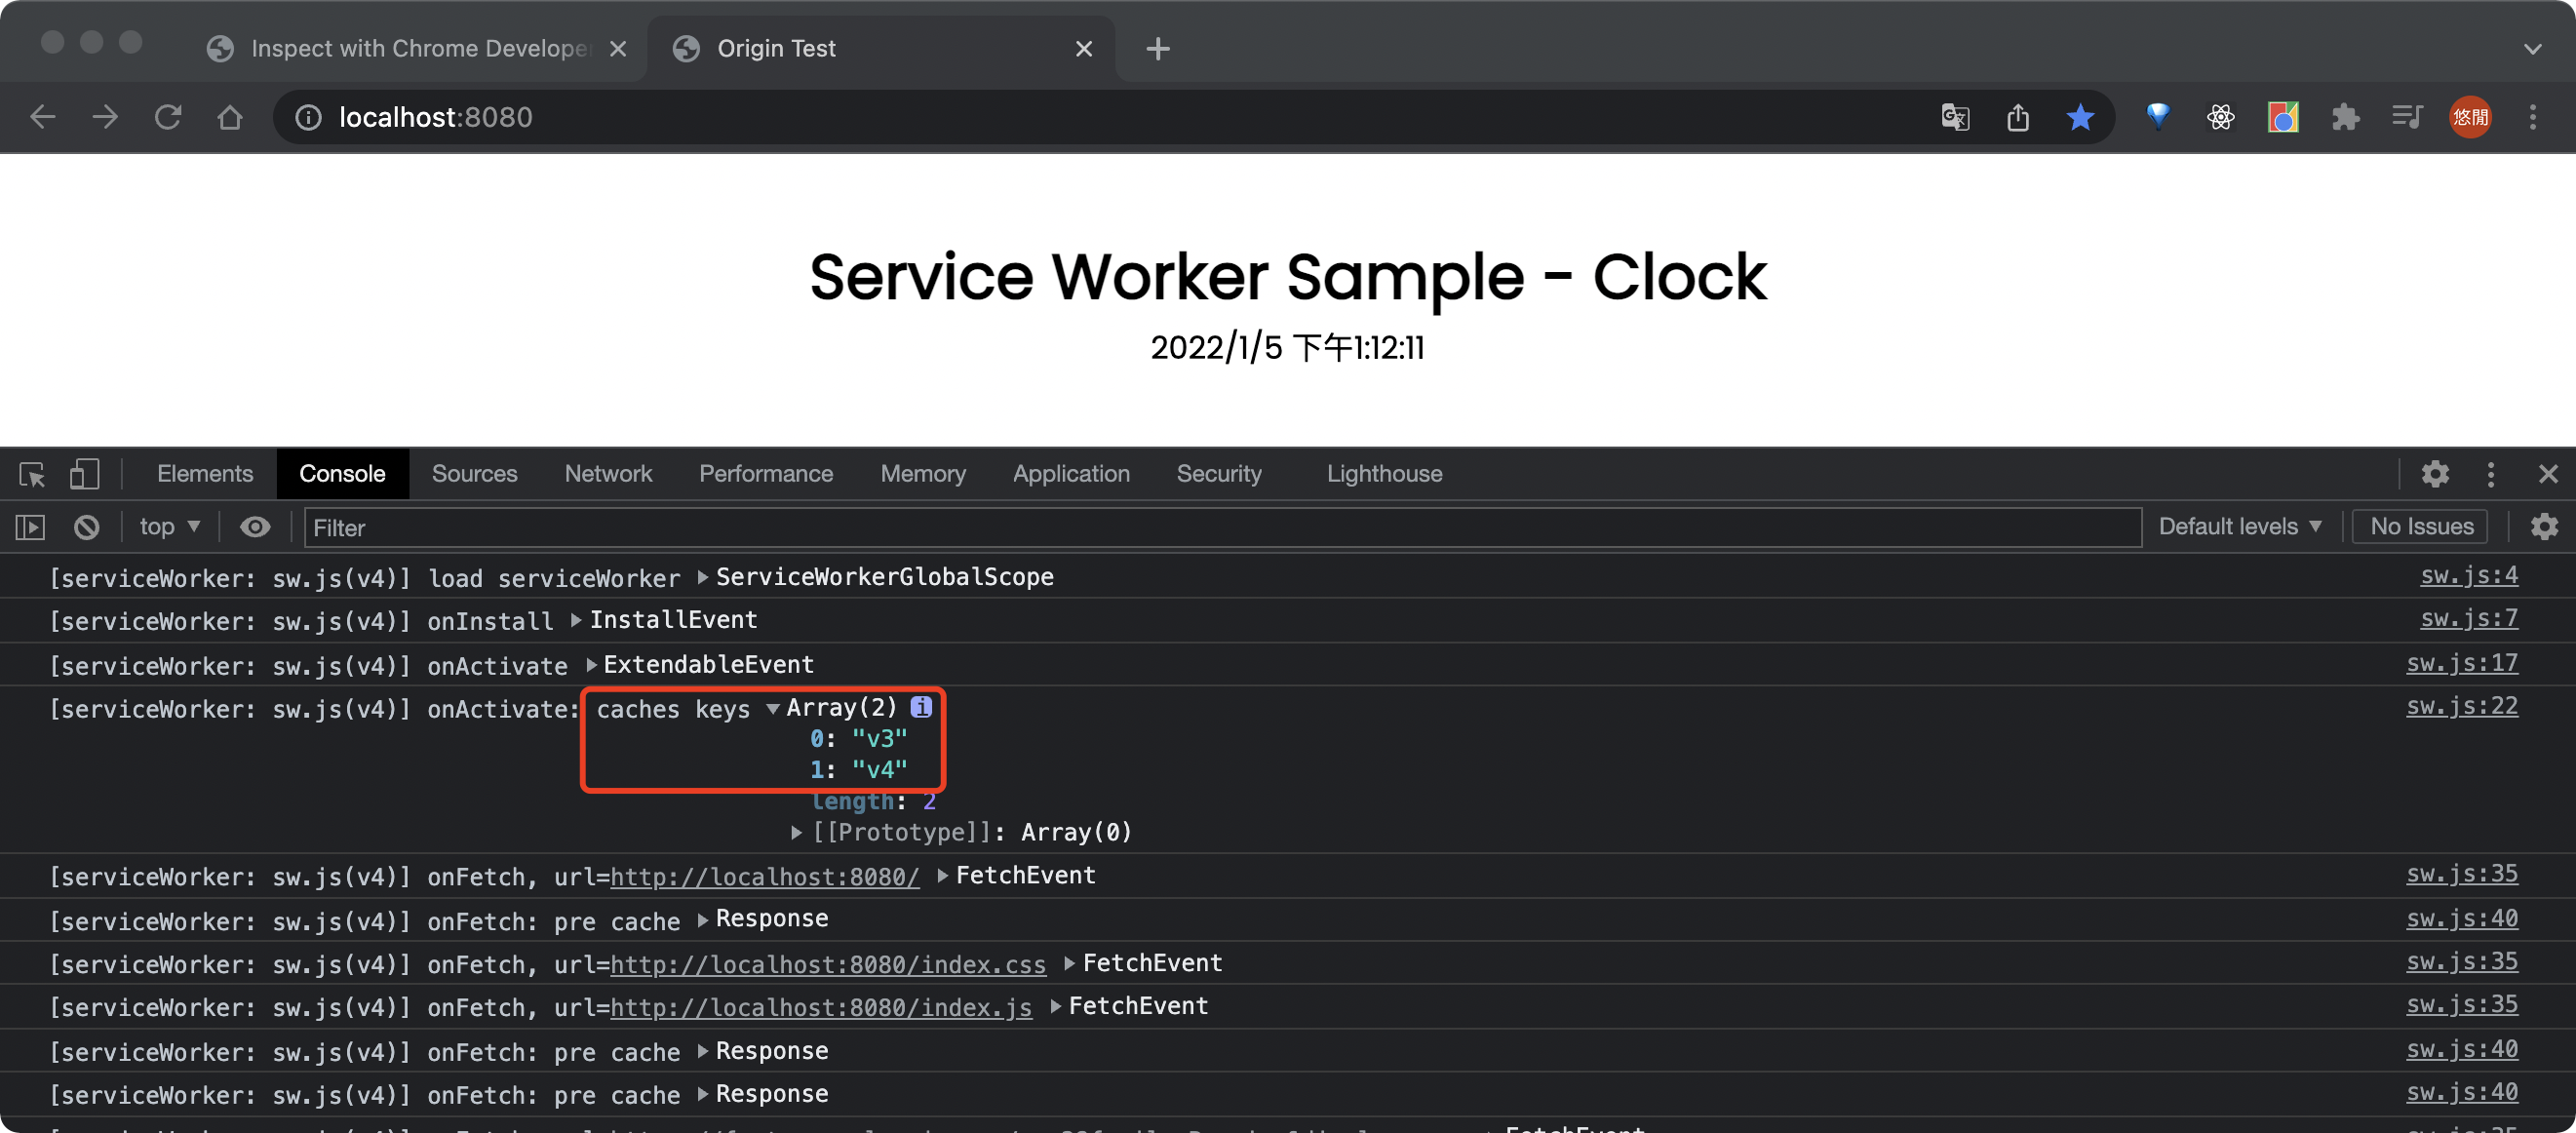Open React Developer Tools extension icon

pyautogui.click(x=2220, y=117)
